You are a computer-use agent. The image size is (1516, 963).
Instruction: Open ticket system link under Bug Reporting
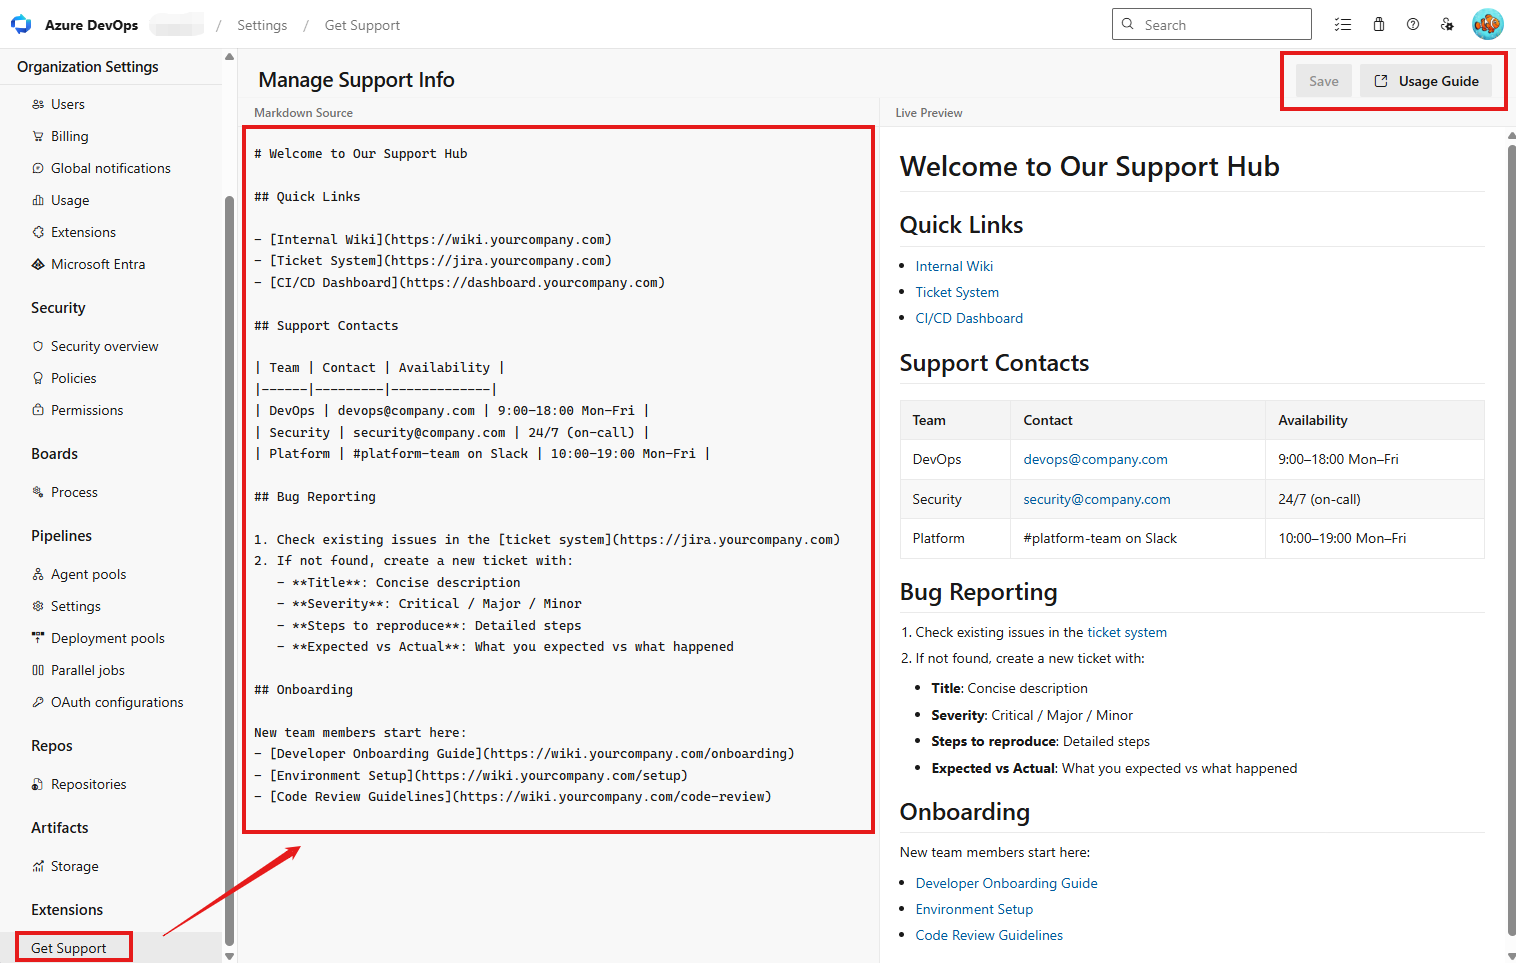(1127, 632)
